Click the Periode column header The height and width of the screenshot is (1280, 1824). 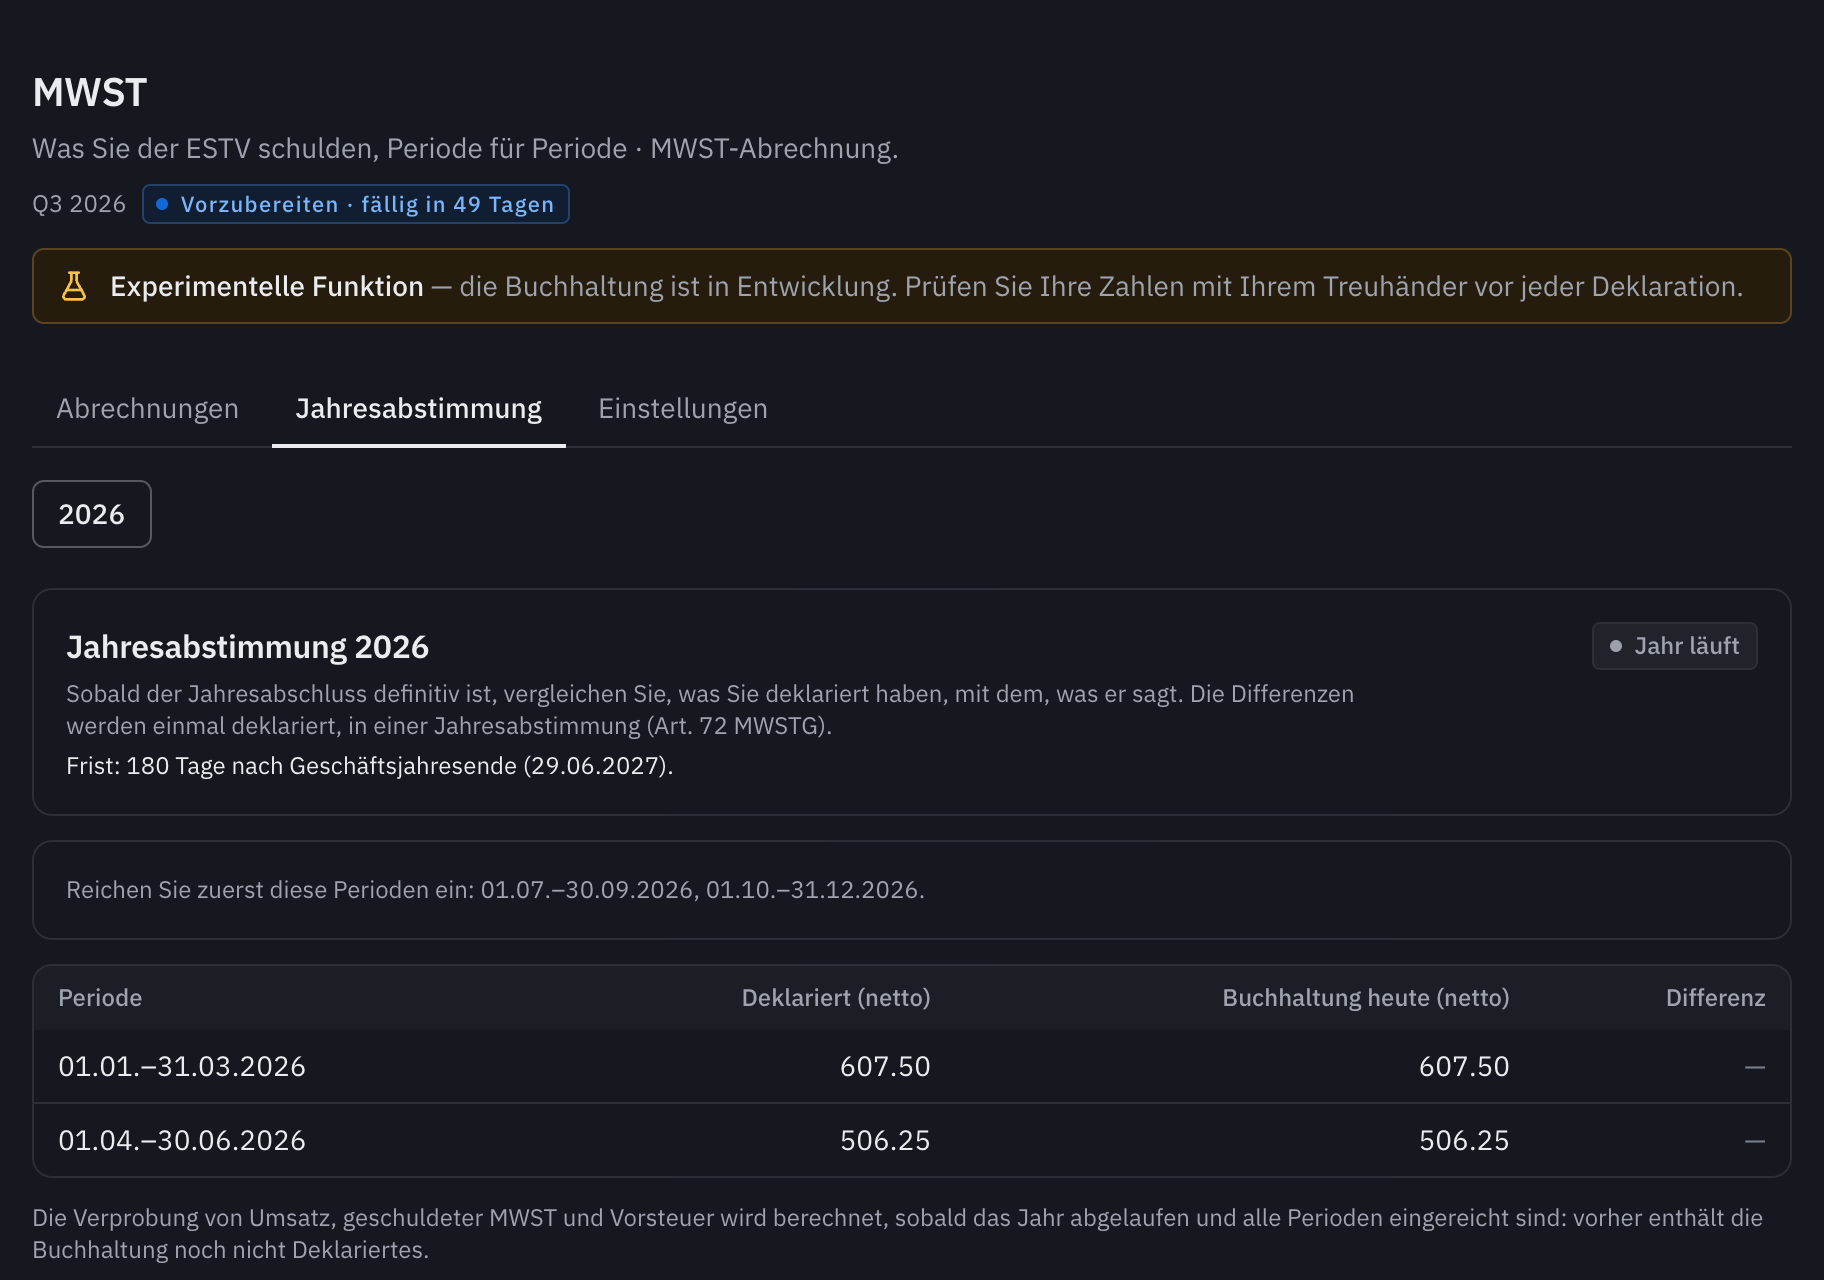100,998
